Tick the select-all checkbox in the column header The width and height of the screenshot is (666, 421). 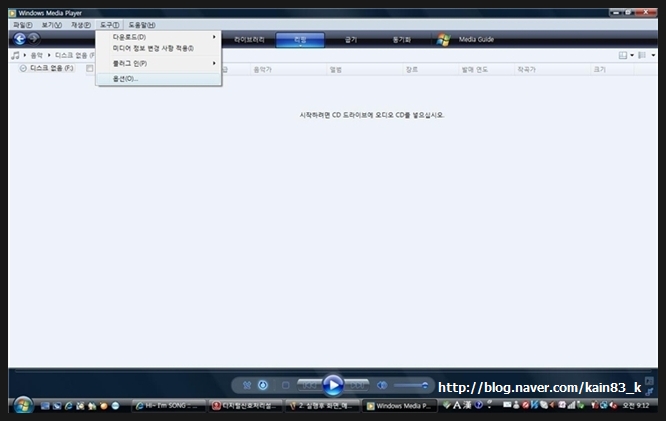90,68
